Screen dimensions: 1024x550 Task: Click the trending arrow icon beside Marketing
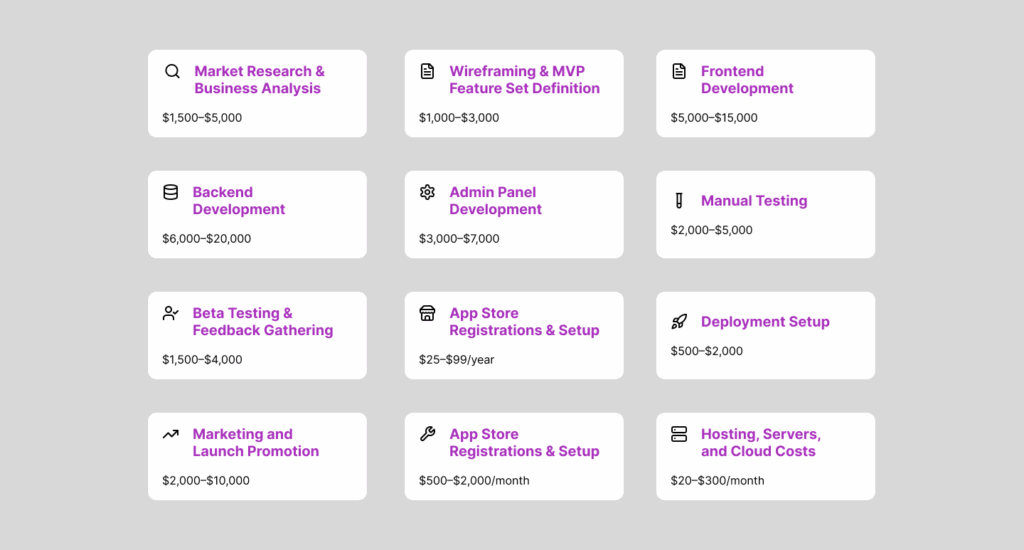(171, 434)
